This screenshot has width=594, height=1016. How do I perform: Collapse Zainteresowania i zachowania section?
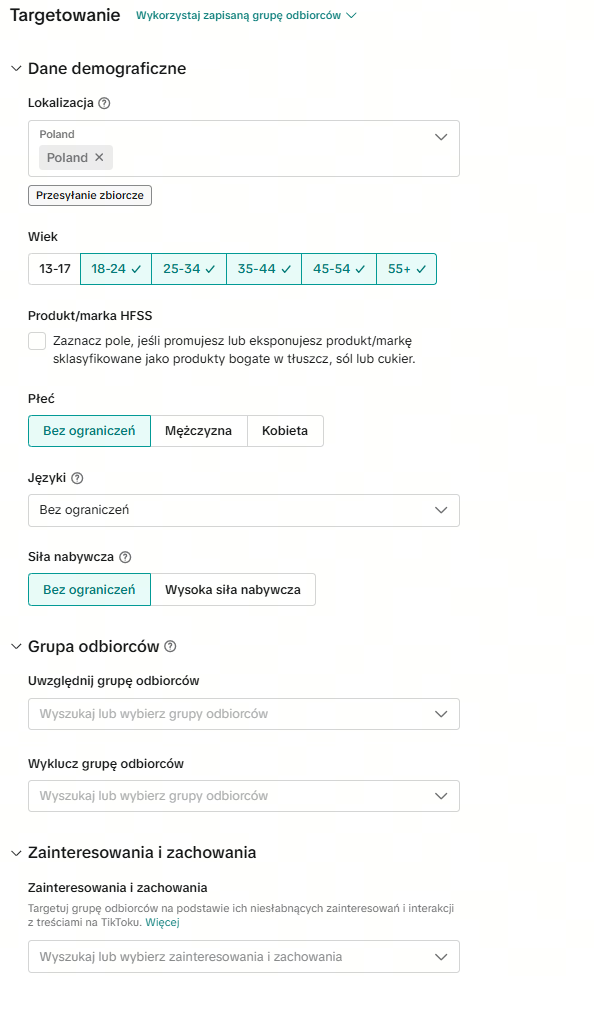pos(17,853)
